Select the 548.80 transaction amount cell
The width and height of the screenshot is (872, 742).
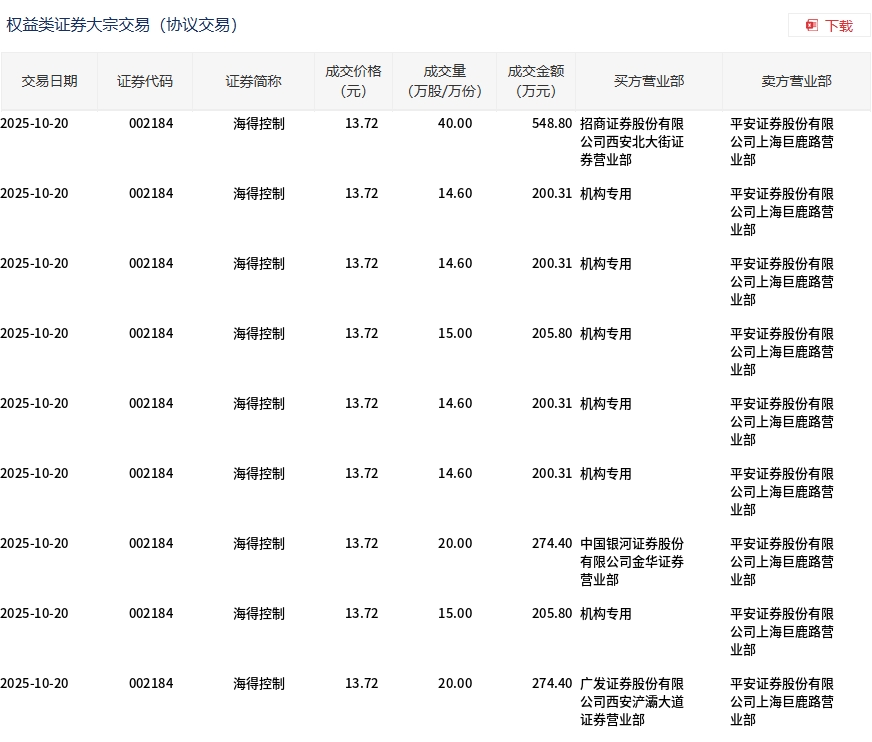(552, 123)
